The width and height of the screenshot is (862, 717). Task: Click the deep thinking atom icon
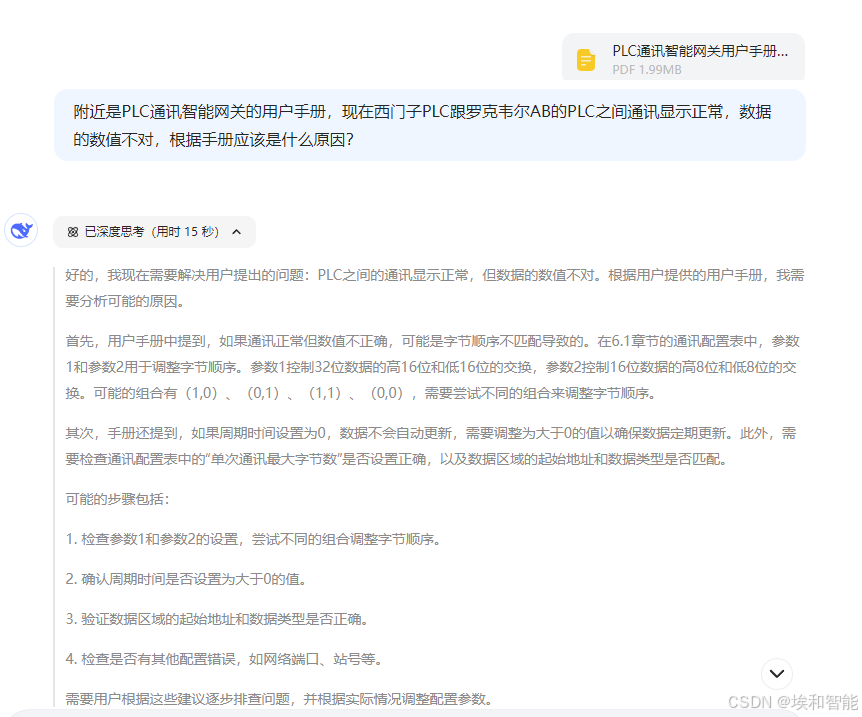[x=73, y=232]
